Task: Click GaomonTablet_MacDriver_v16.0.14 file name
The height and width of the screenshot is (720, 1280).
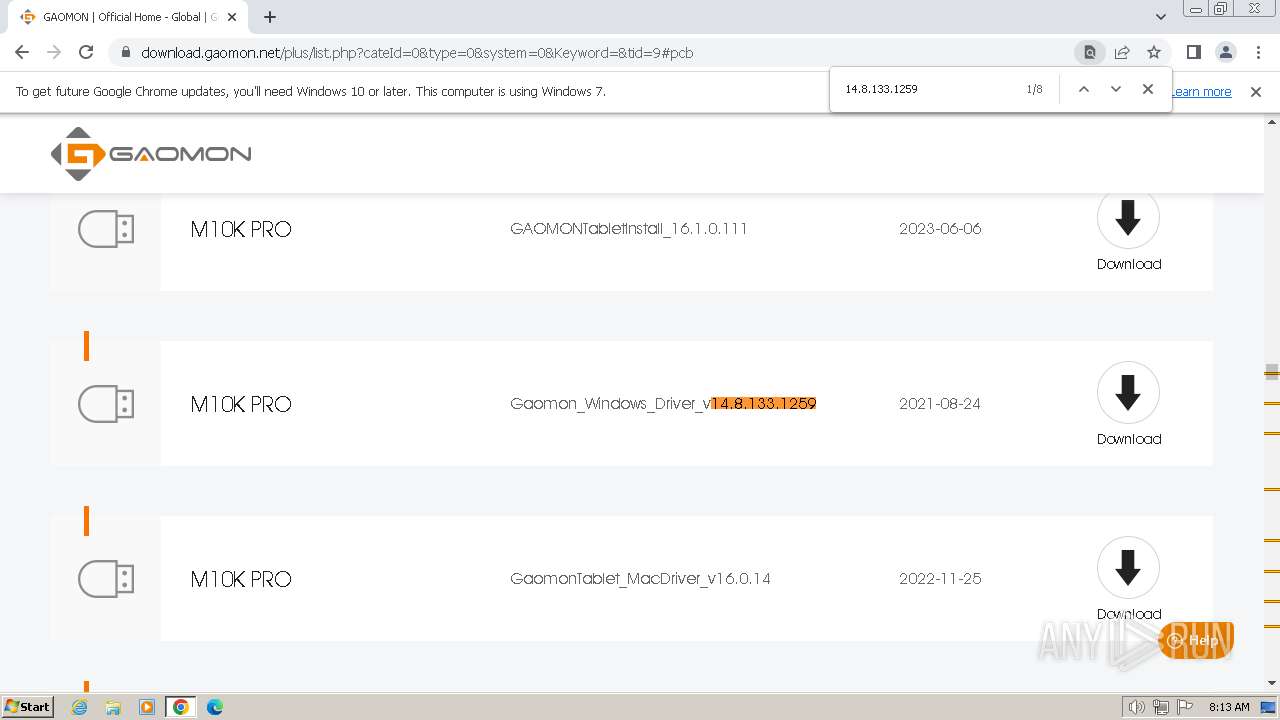Action: [640, 578]
